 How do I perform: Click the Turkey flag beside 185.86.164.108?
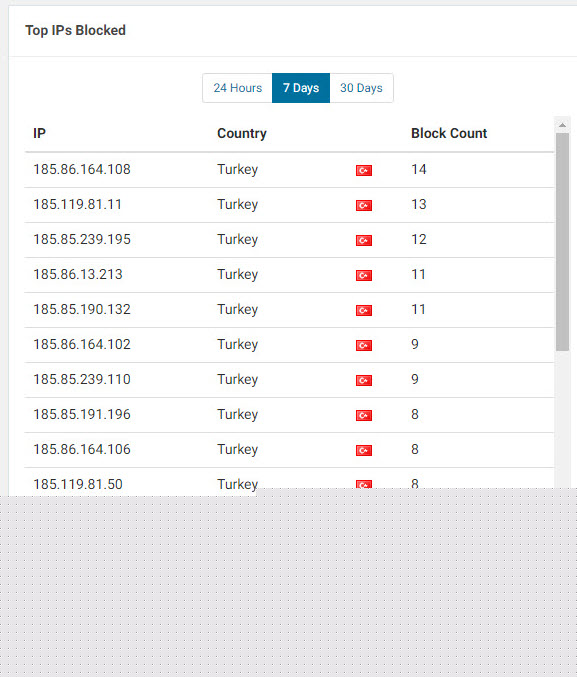point(364,170)
